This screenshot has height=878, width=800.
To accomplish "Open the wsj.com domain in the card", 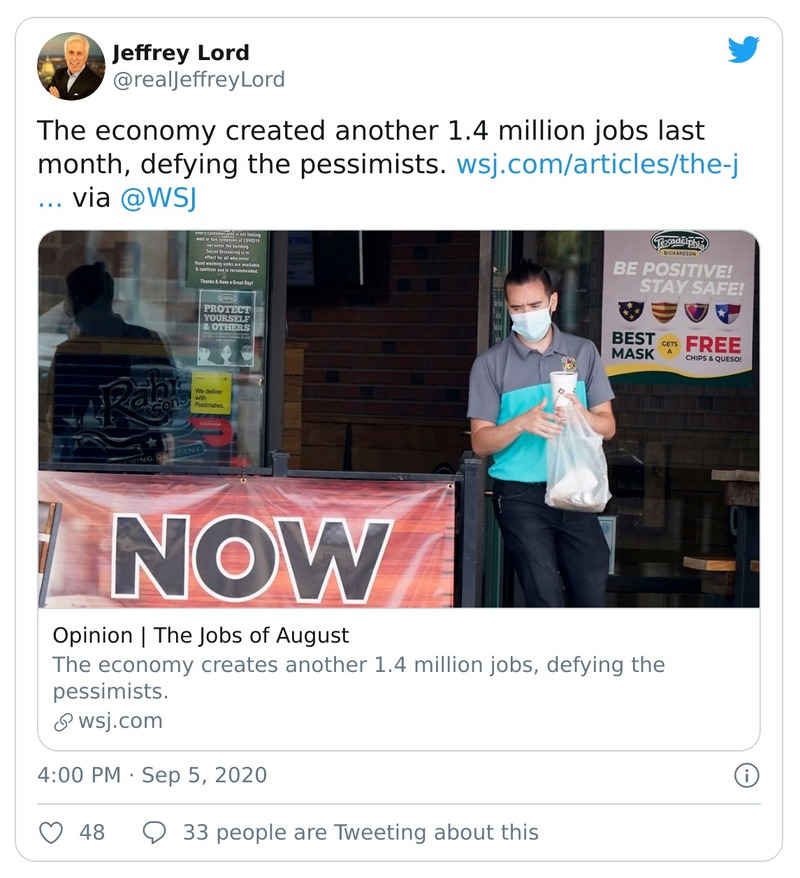I will (119, 721).
